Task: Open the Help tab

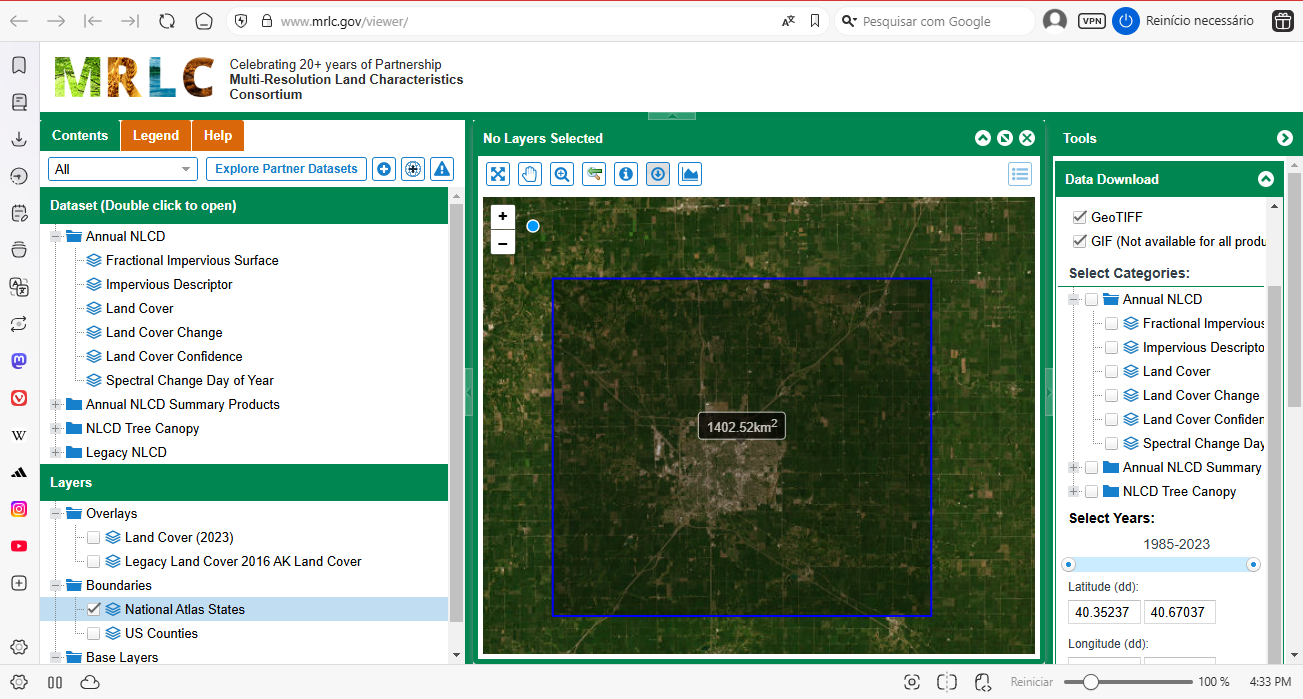Action: pos(218,136)
